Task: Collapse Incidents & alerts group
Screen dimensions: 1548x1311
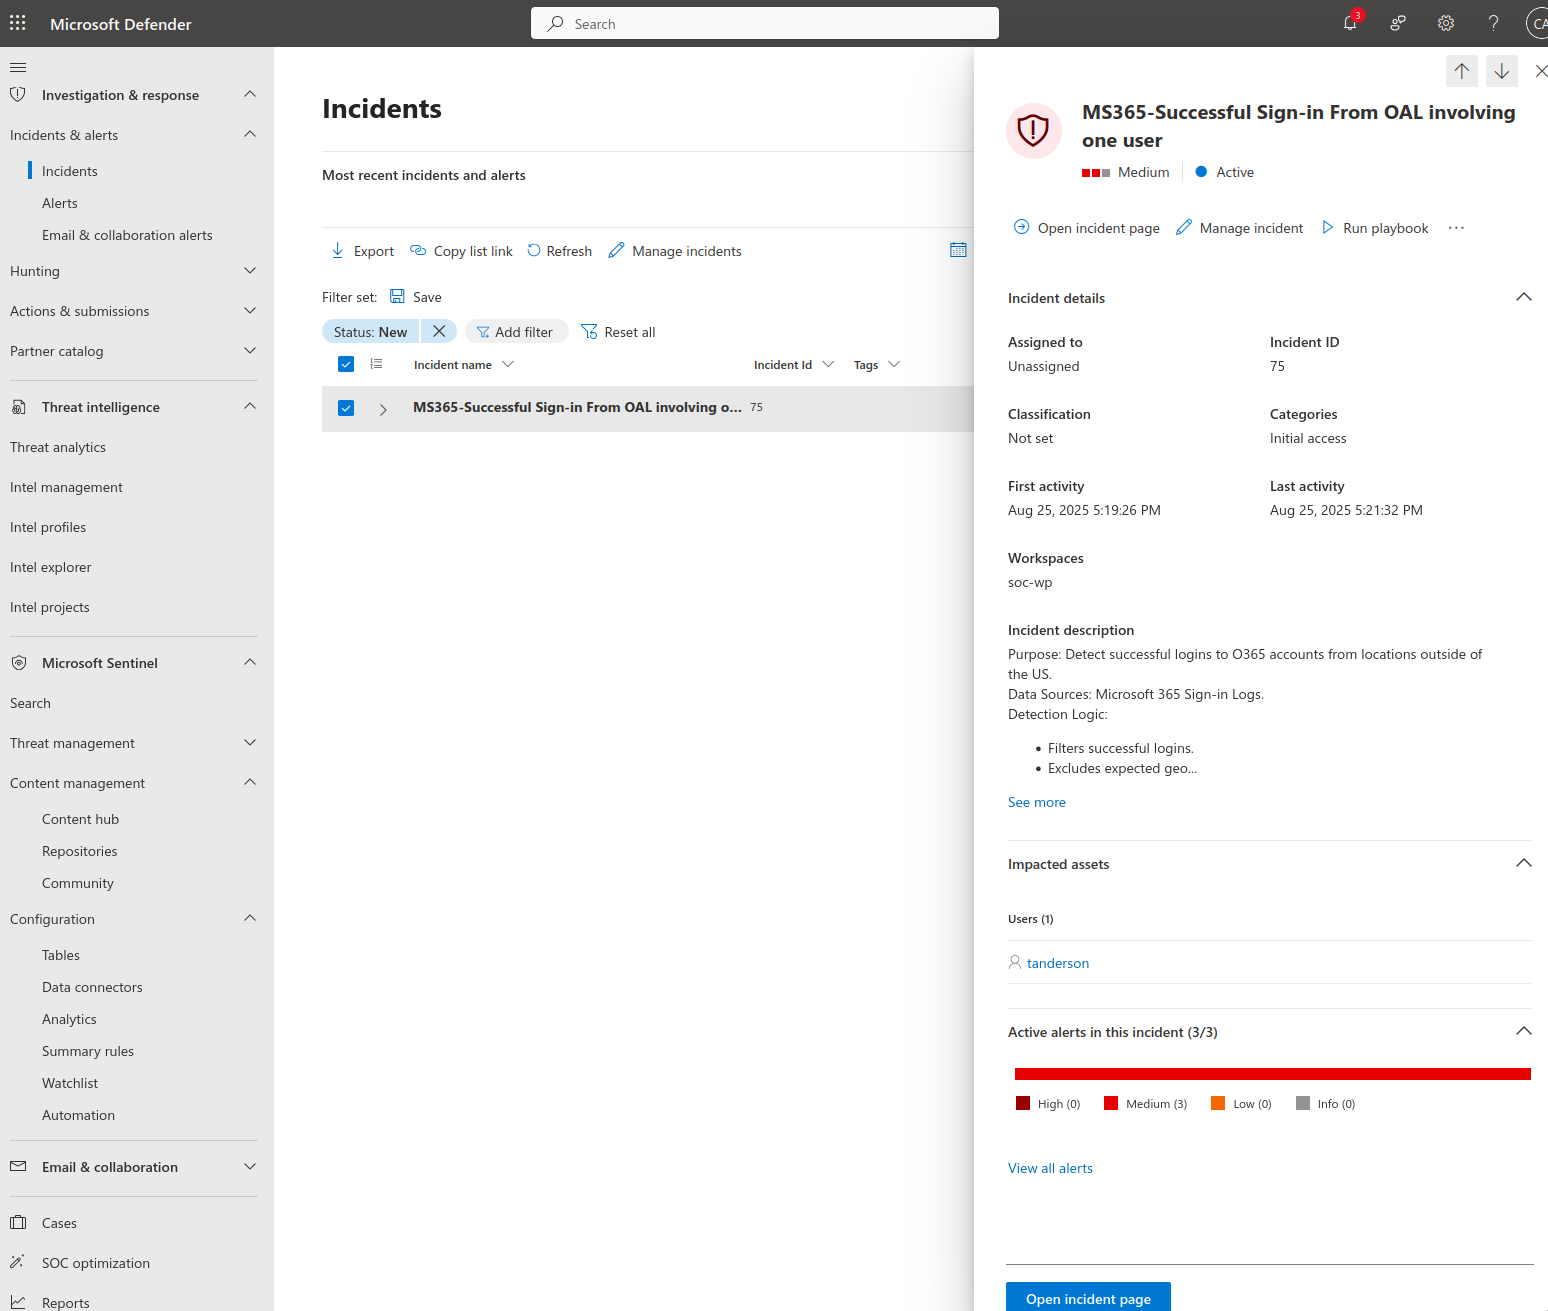Action: pyautogui.click(x=250, y=134)
